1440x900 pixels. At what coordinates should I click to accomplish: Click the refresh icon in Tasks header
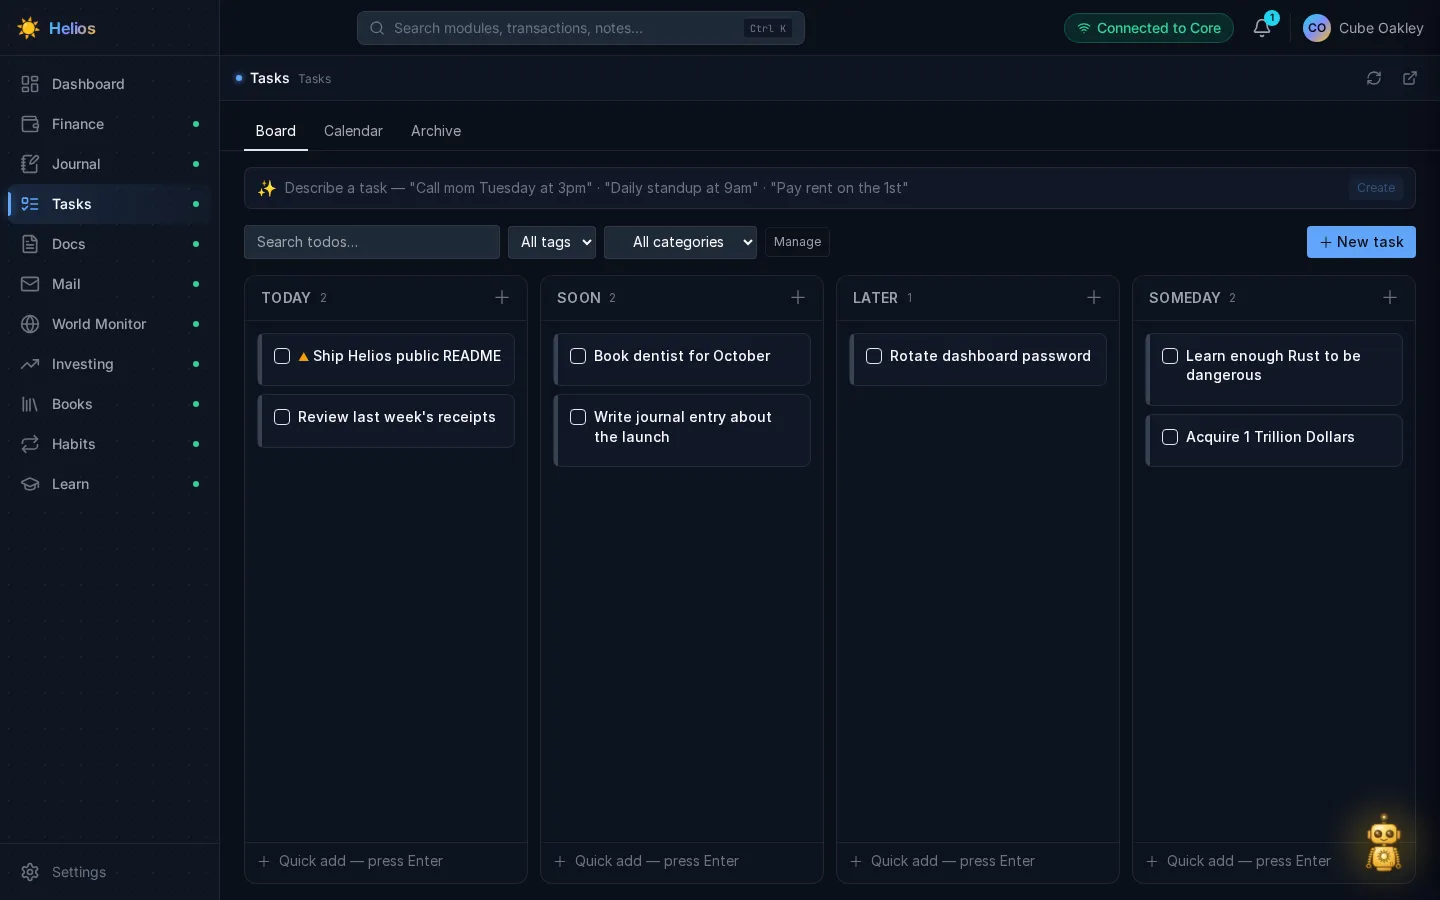1374,78
